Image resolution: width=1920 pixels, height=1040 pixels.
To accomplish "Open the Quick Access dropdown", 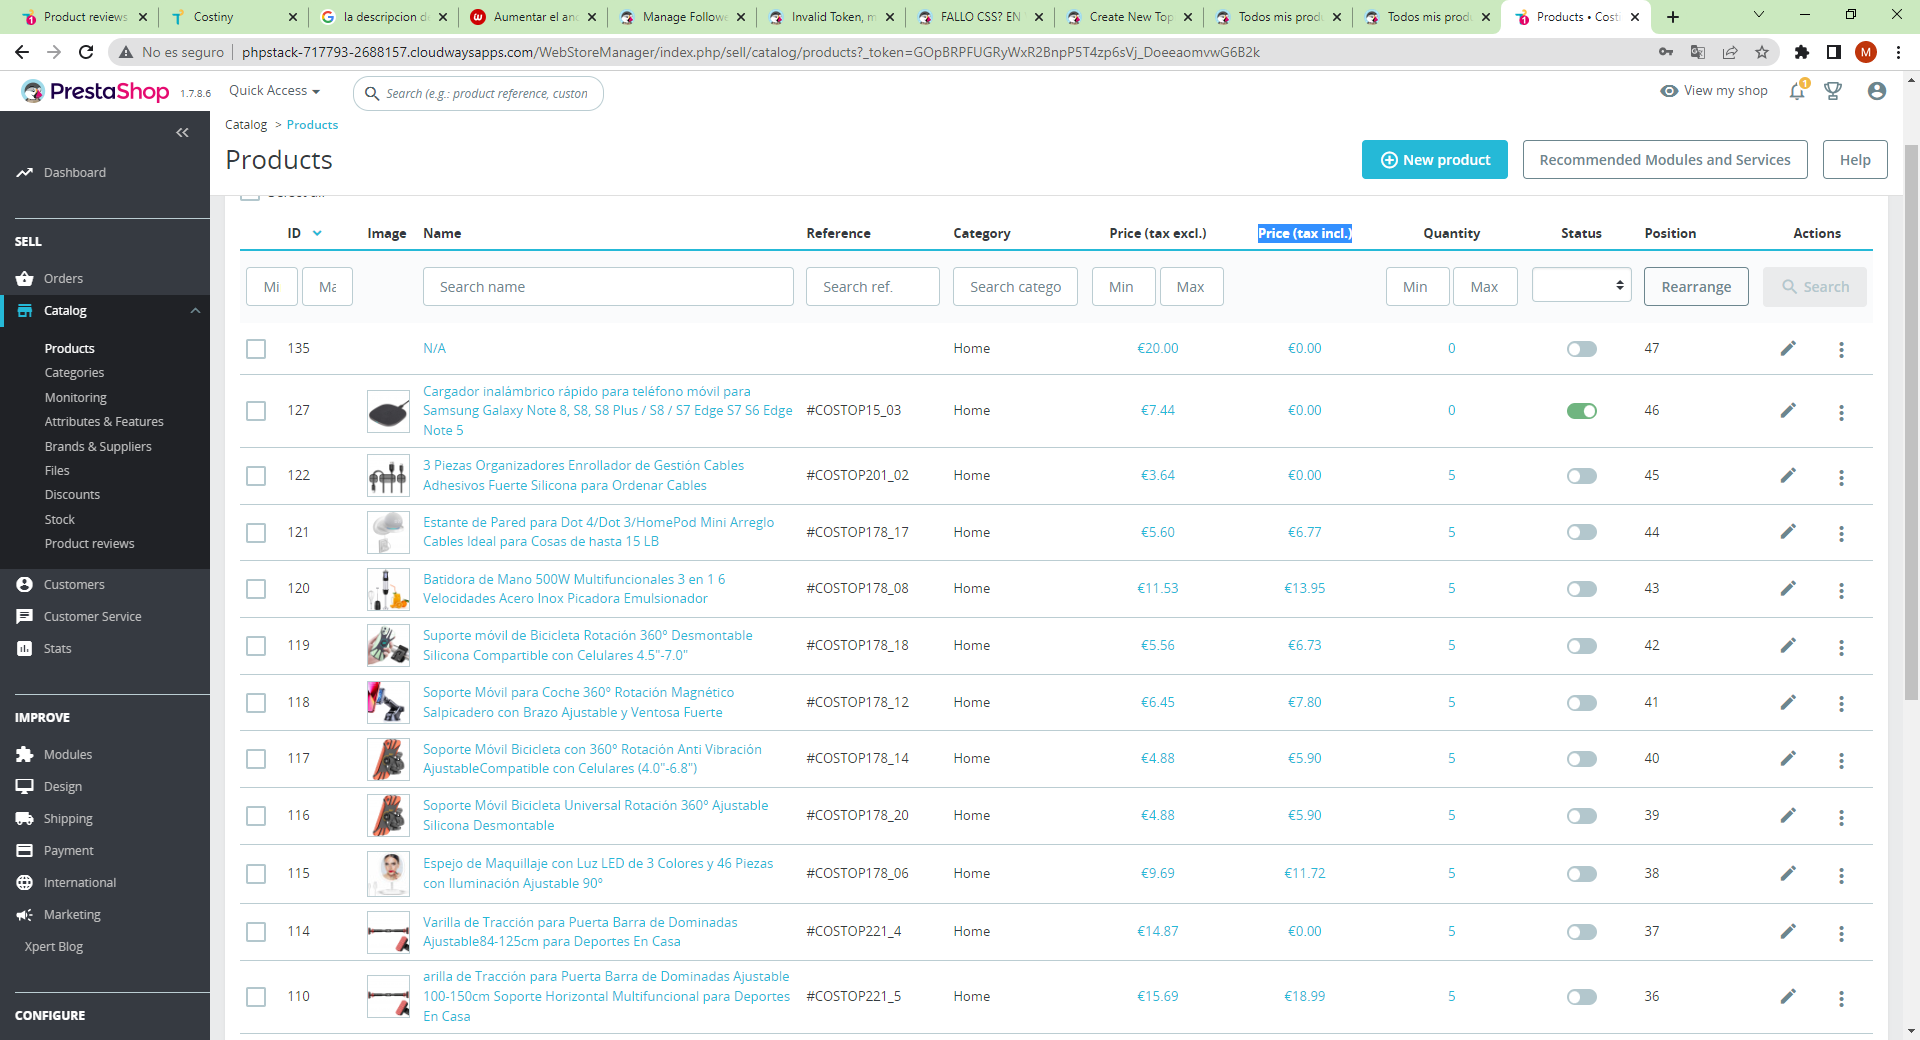I will click(274, 91).
